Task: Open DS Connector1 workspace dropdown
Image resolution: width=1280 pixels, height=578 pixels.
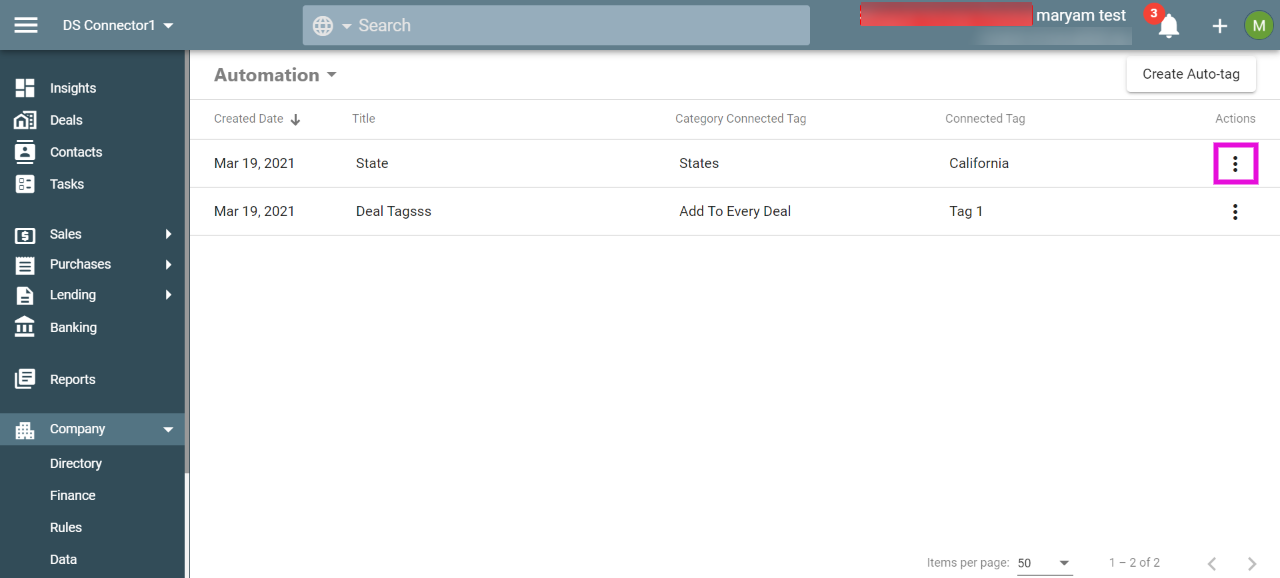Action: (x=118, y=25)
